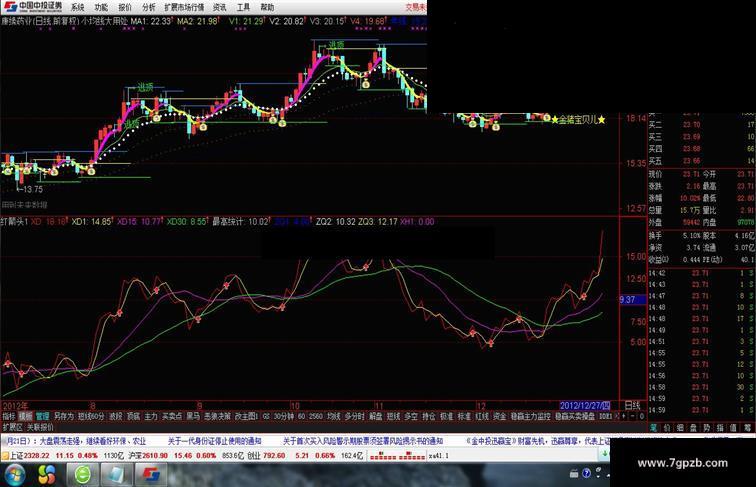Click the blue help icon in system tray
The height and width of the screenshot is (487, 756).
(586, 473)
